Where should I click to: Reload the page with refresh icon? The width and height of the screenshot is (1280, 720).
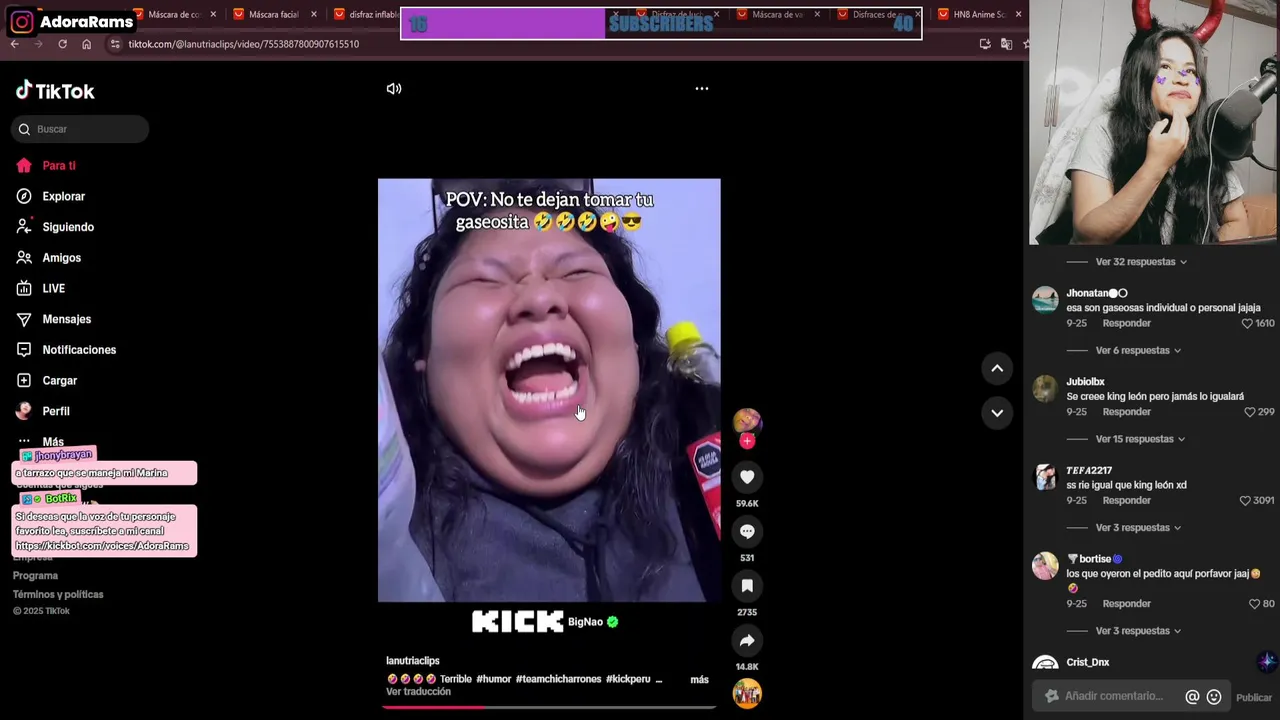point(62,44)
